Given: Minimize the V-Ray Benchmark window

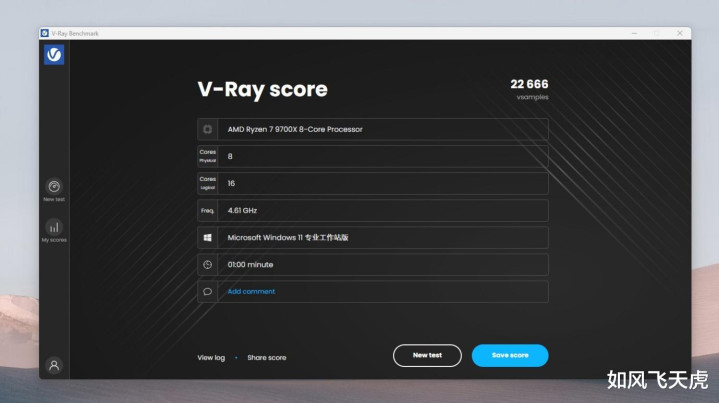Looking at the screenshot, I should (635, 33).
